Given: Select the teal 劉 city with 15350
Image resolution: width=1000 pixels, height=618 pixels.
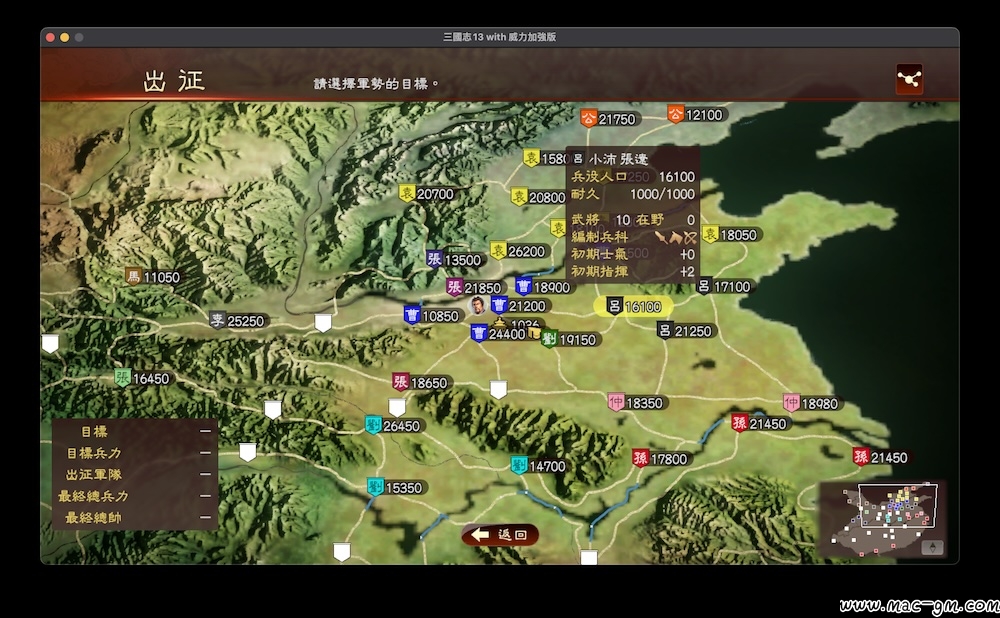Looking at the screenshot, I should [395, 487].
